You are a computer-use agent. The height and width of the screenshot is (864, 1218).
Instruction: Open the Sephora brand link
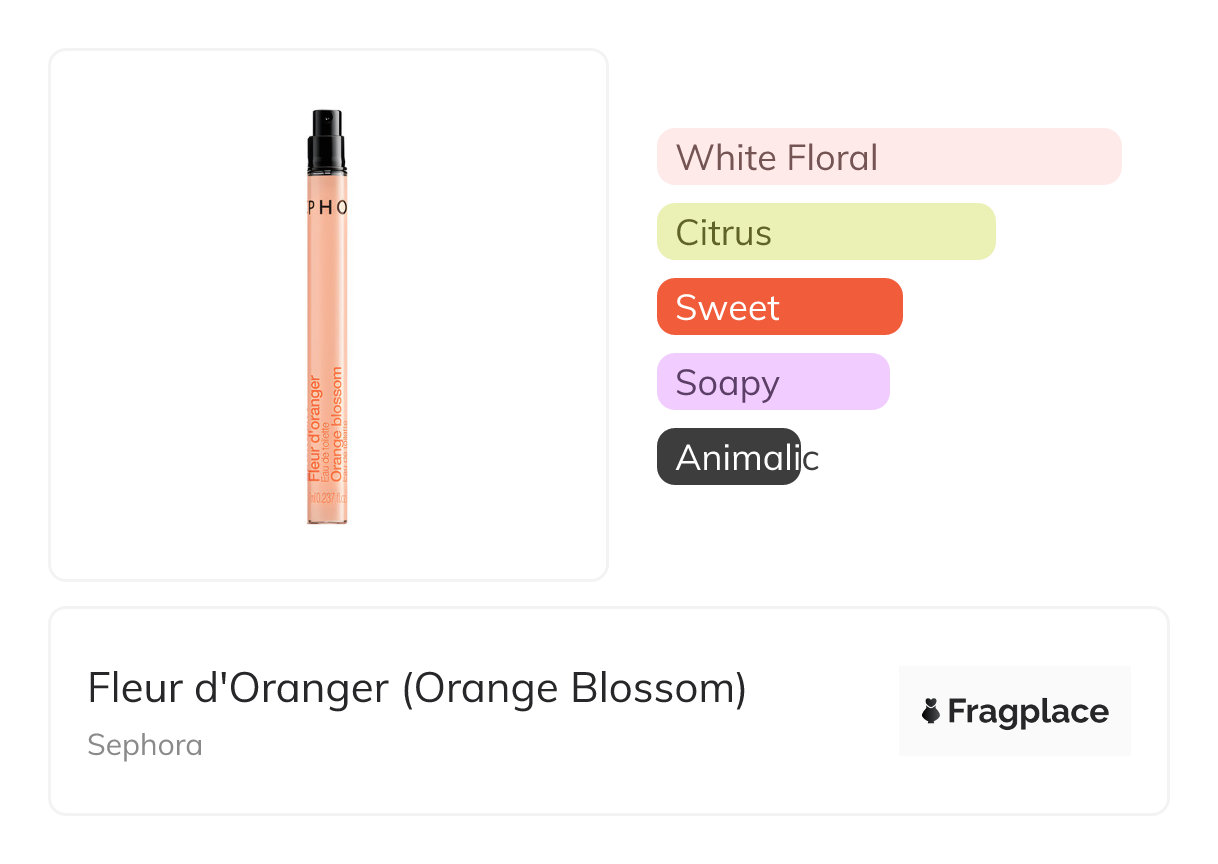145,745
